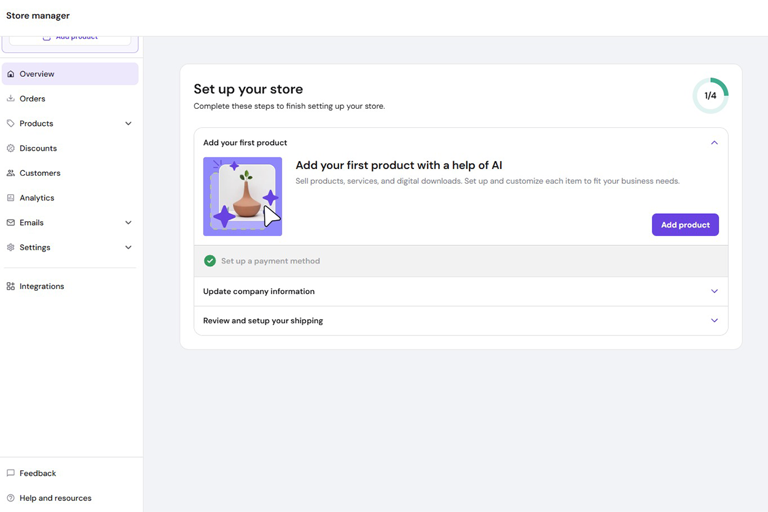Click the Help and resources question icon
The image size is (768, 512).
click(x=11, y=498)
